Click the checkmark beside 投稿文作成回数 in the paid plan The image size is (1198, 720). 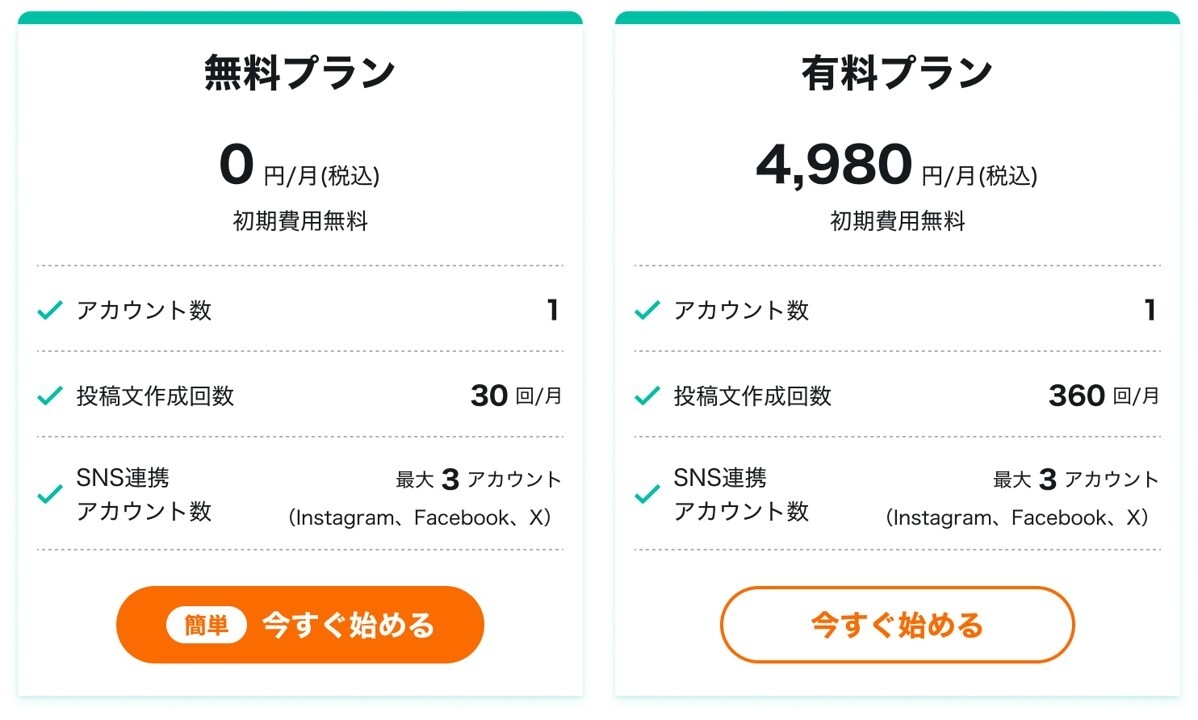coord(647,396)
